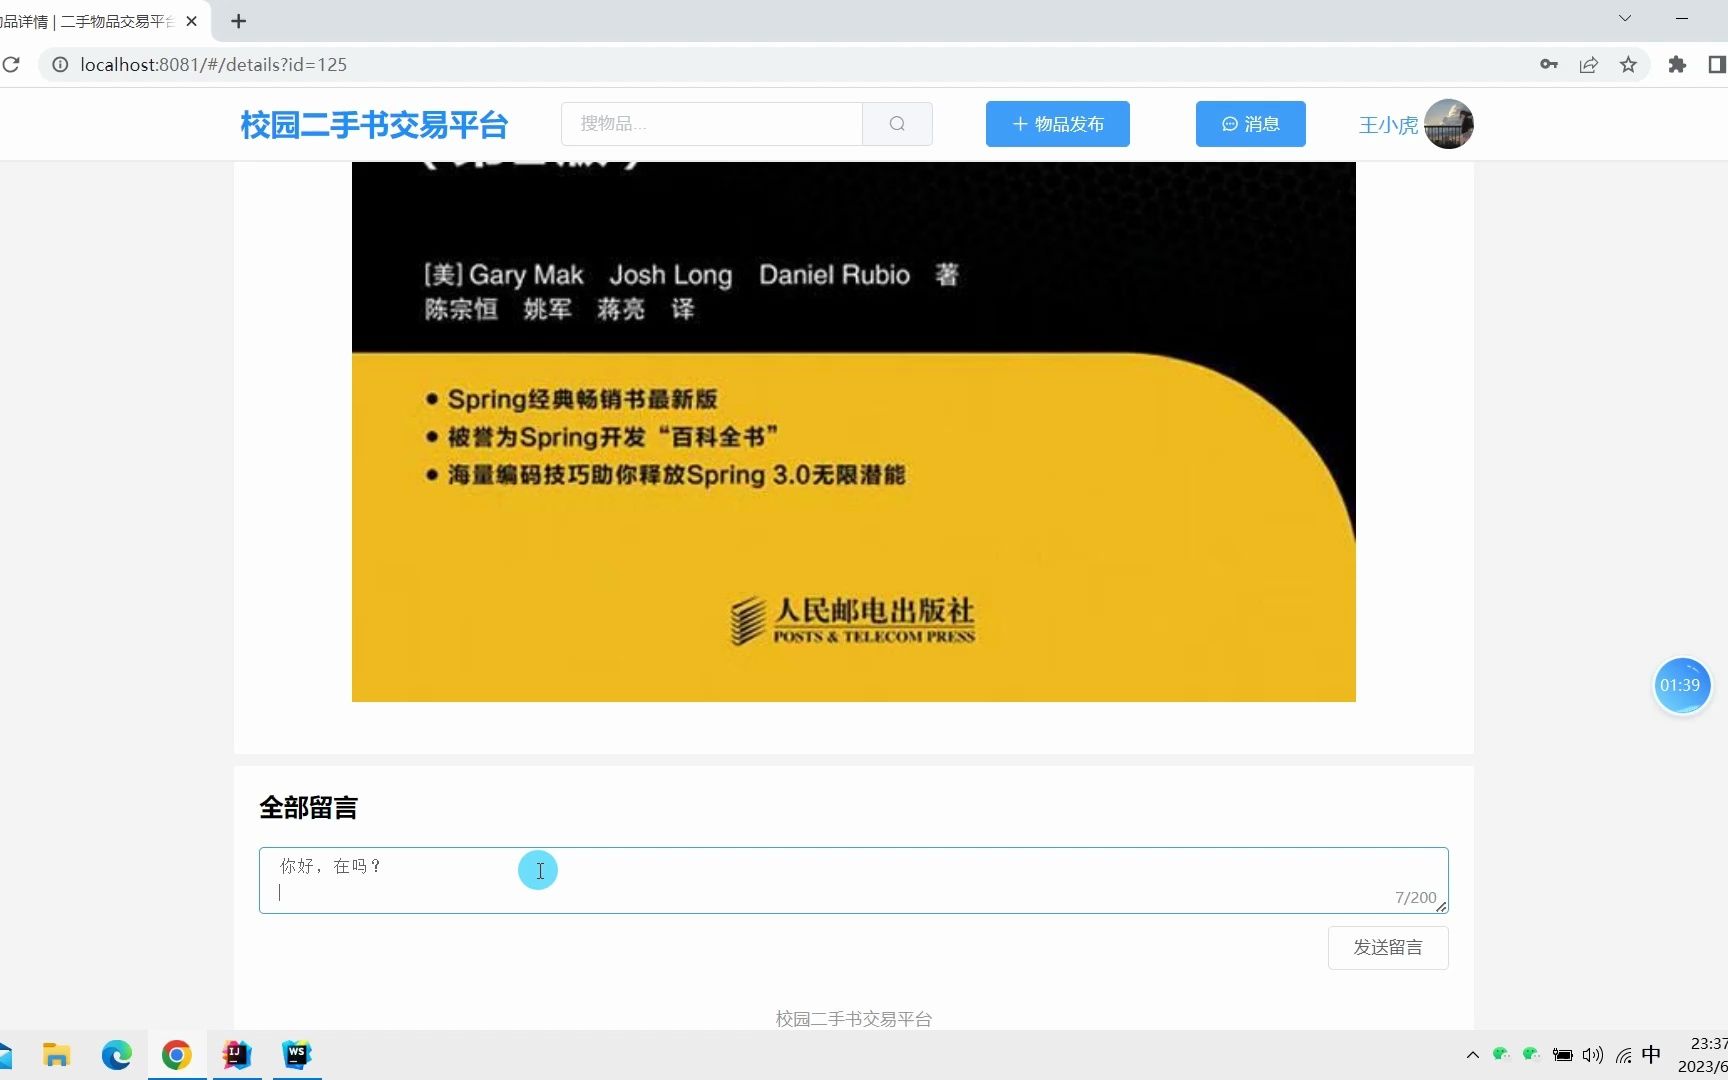
Task: Open the 消息 messages panel
Action: coord(1250,123)
